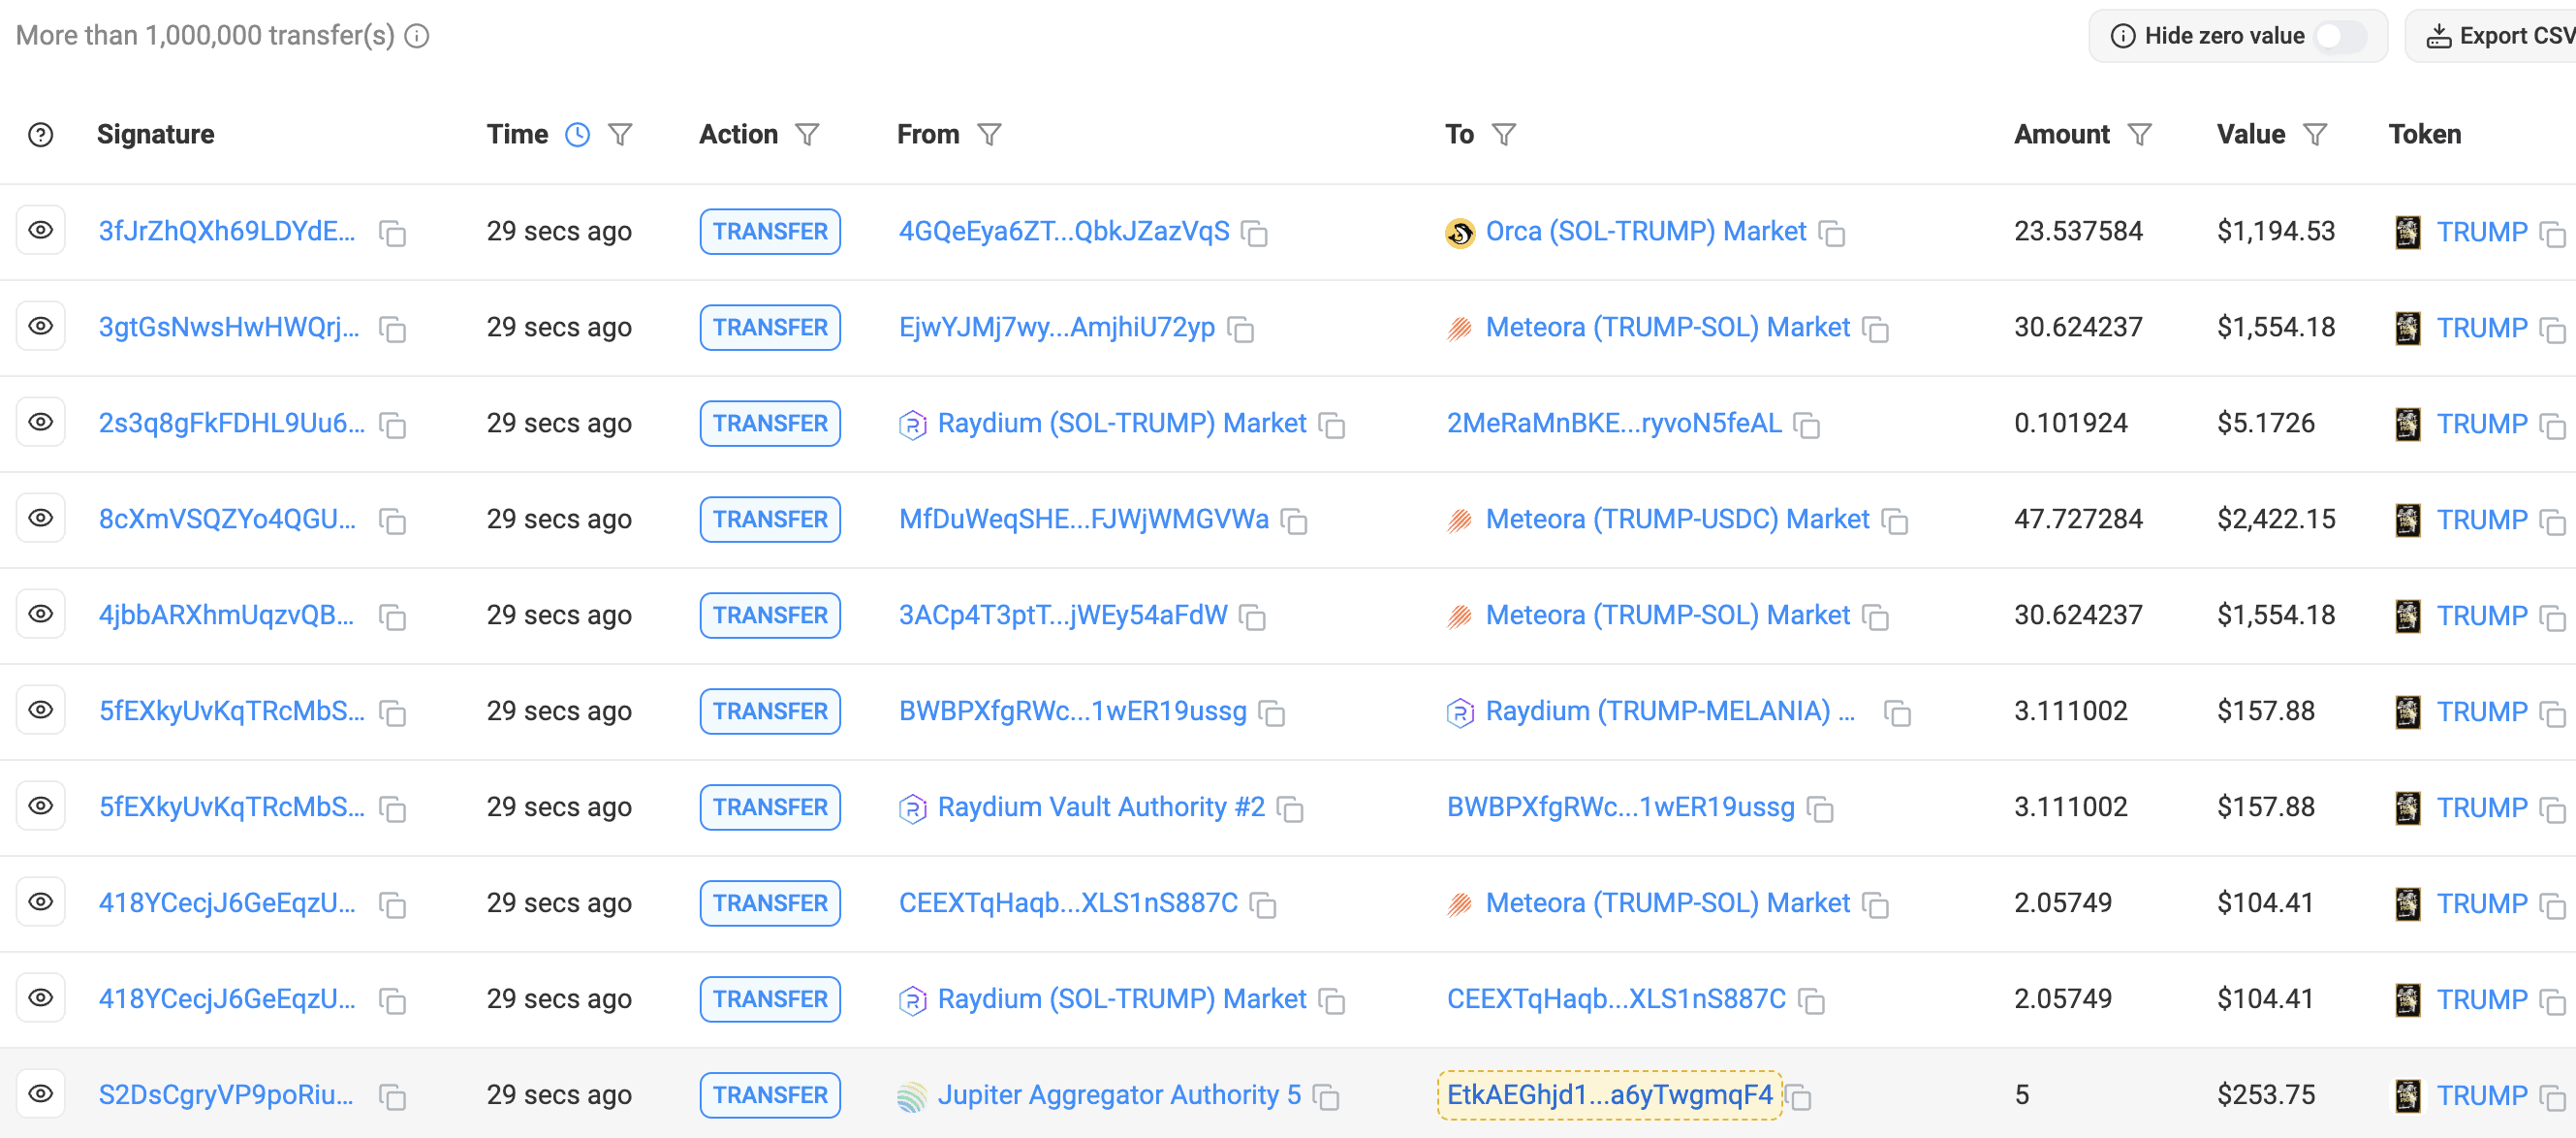Image resolution: width=2576 pixels, height=1138 pixels.
Task: Toggle eye icon for S2DsCgryVP9poRiu row
Action: tap(41, 1094)
